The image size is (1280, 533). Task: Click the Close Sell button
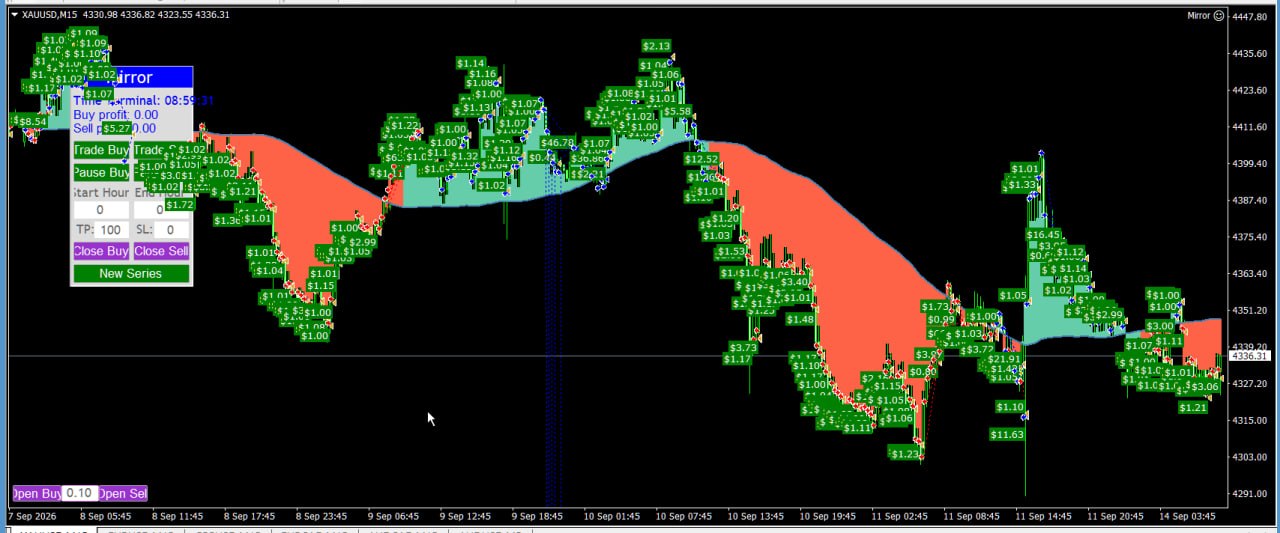(161, 251)
